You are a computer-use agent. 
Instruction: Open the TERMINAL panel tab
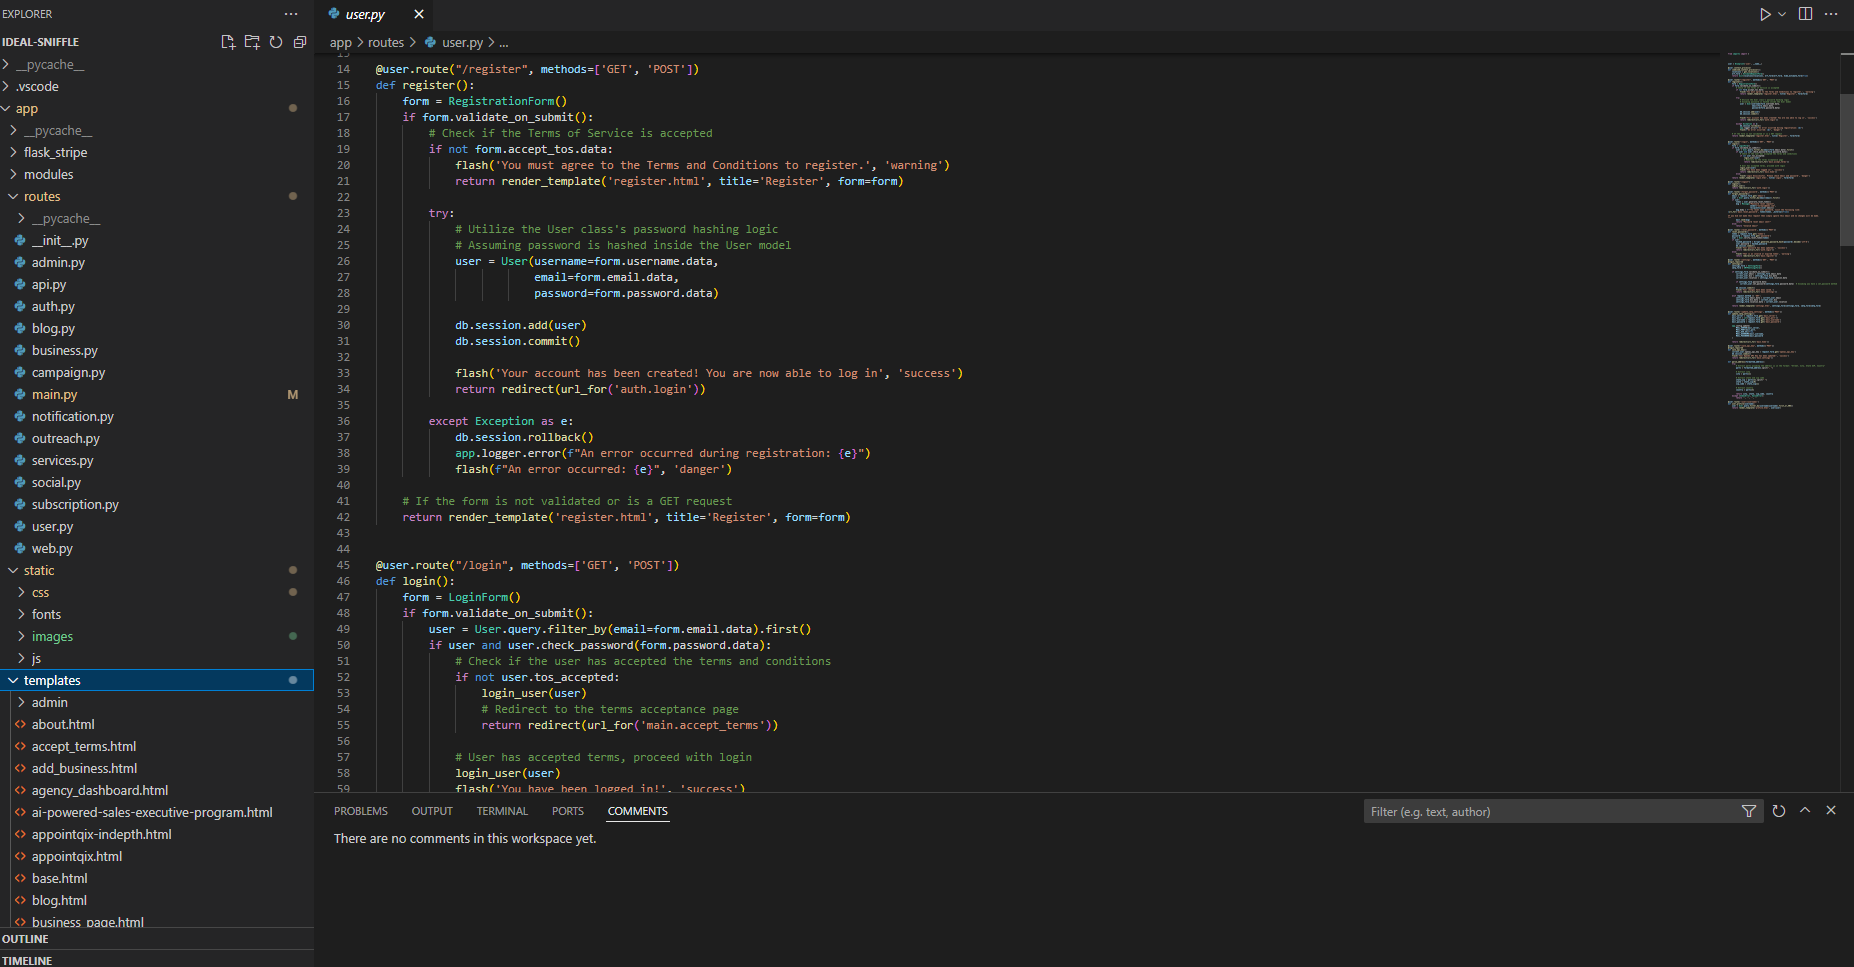point(502,811)
